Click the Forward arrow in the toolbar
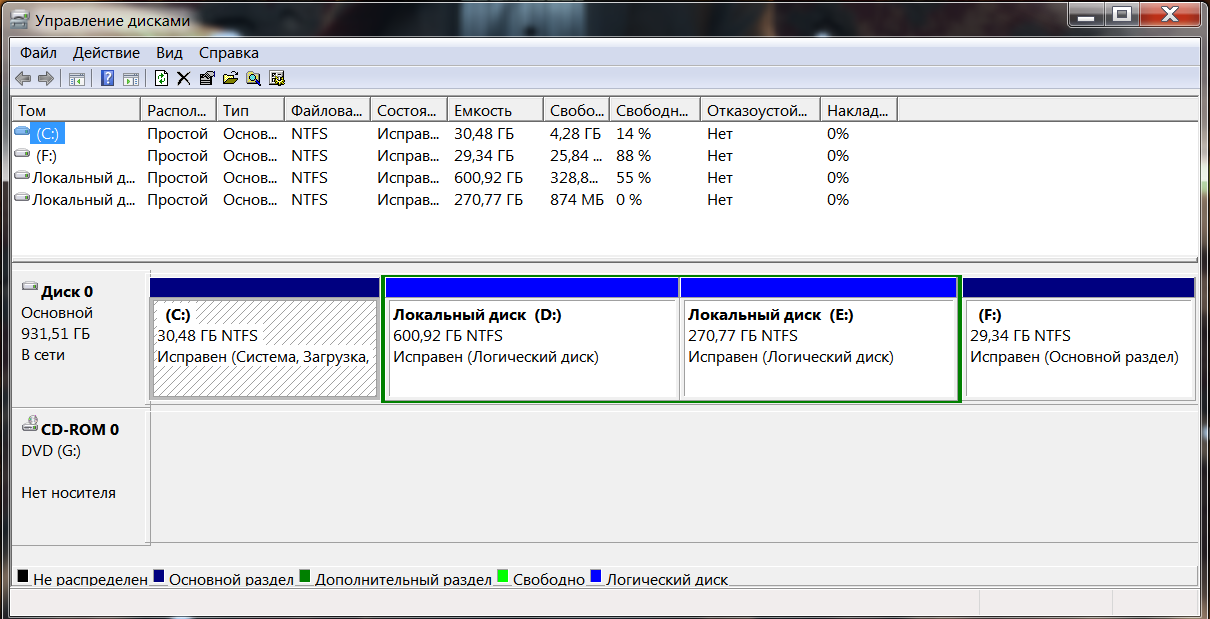This screenshot has height=619, width=1210. pyautogui.click(x=46, y=78)
